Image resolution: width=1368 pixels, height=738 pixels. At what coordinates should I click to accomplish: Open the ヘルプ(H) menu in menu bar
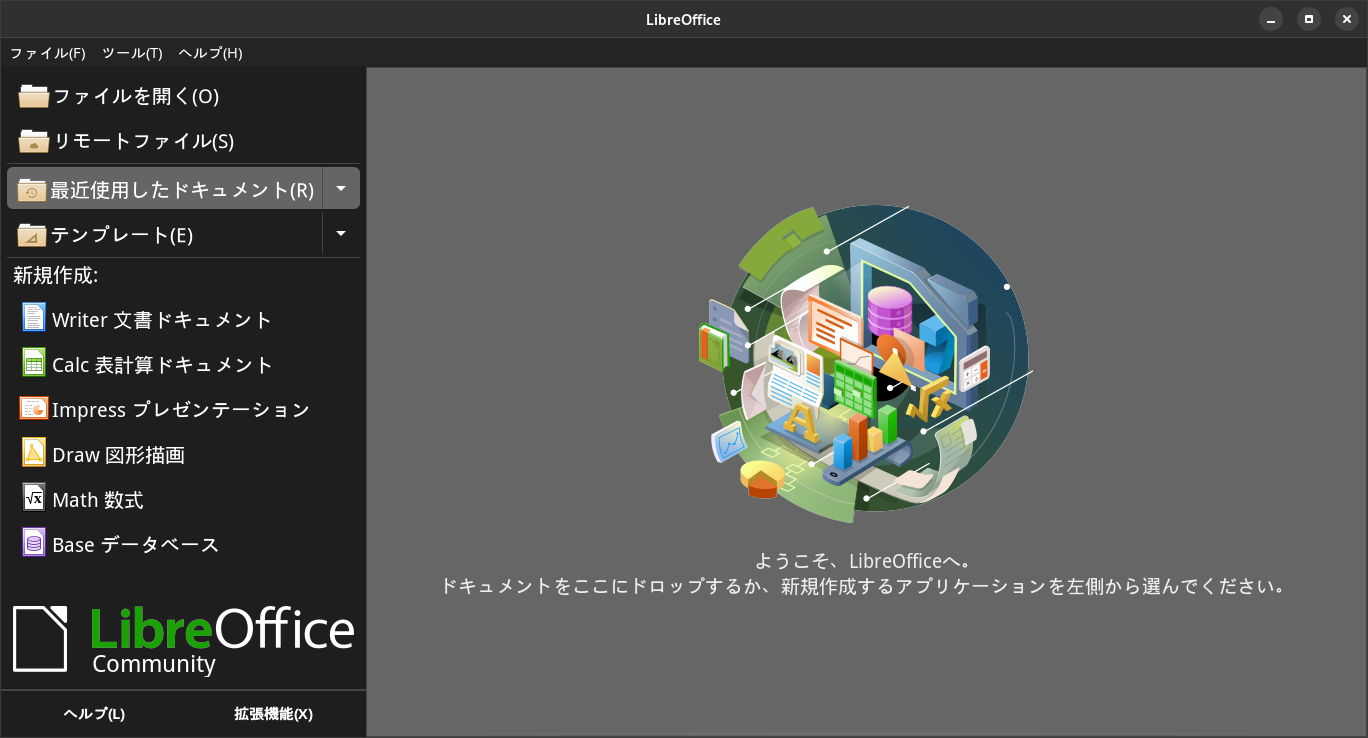click(210, 53)
